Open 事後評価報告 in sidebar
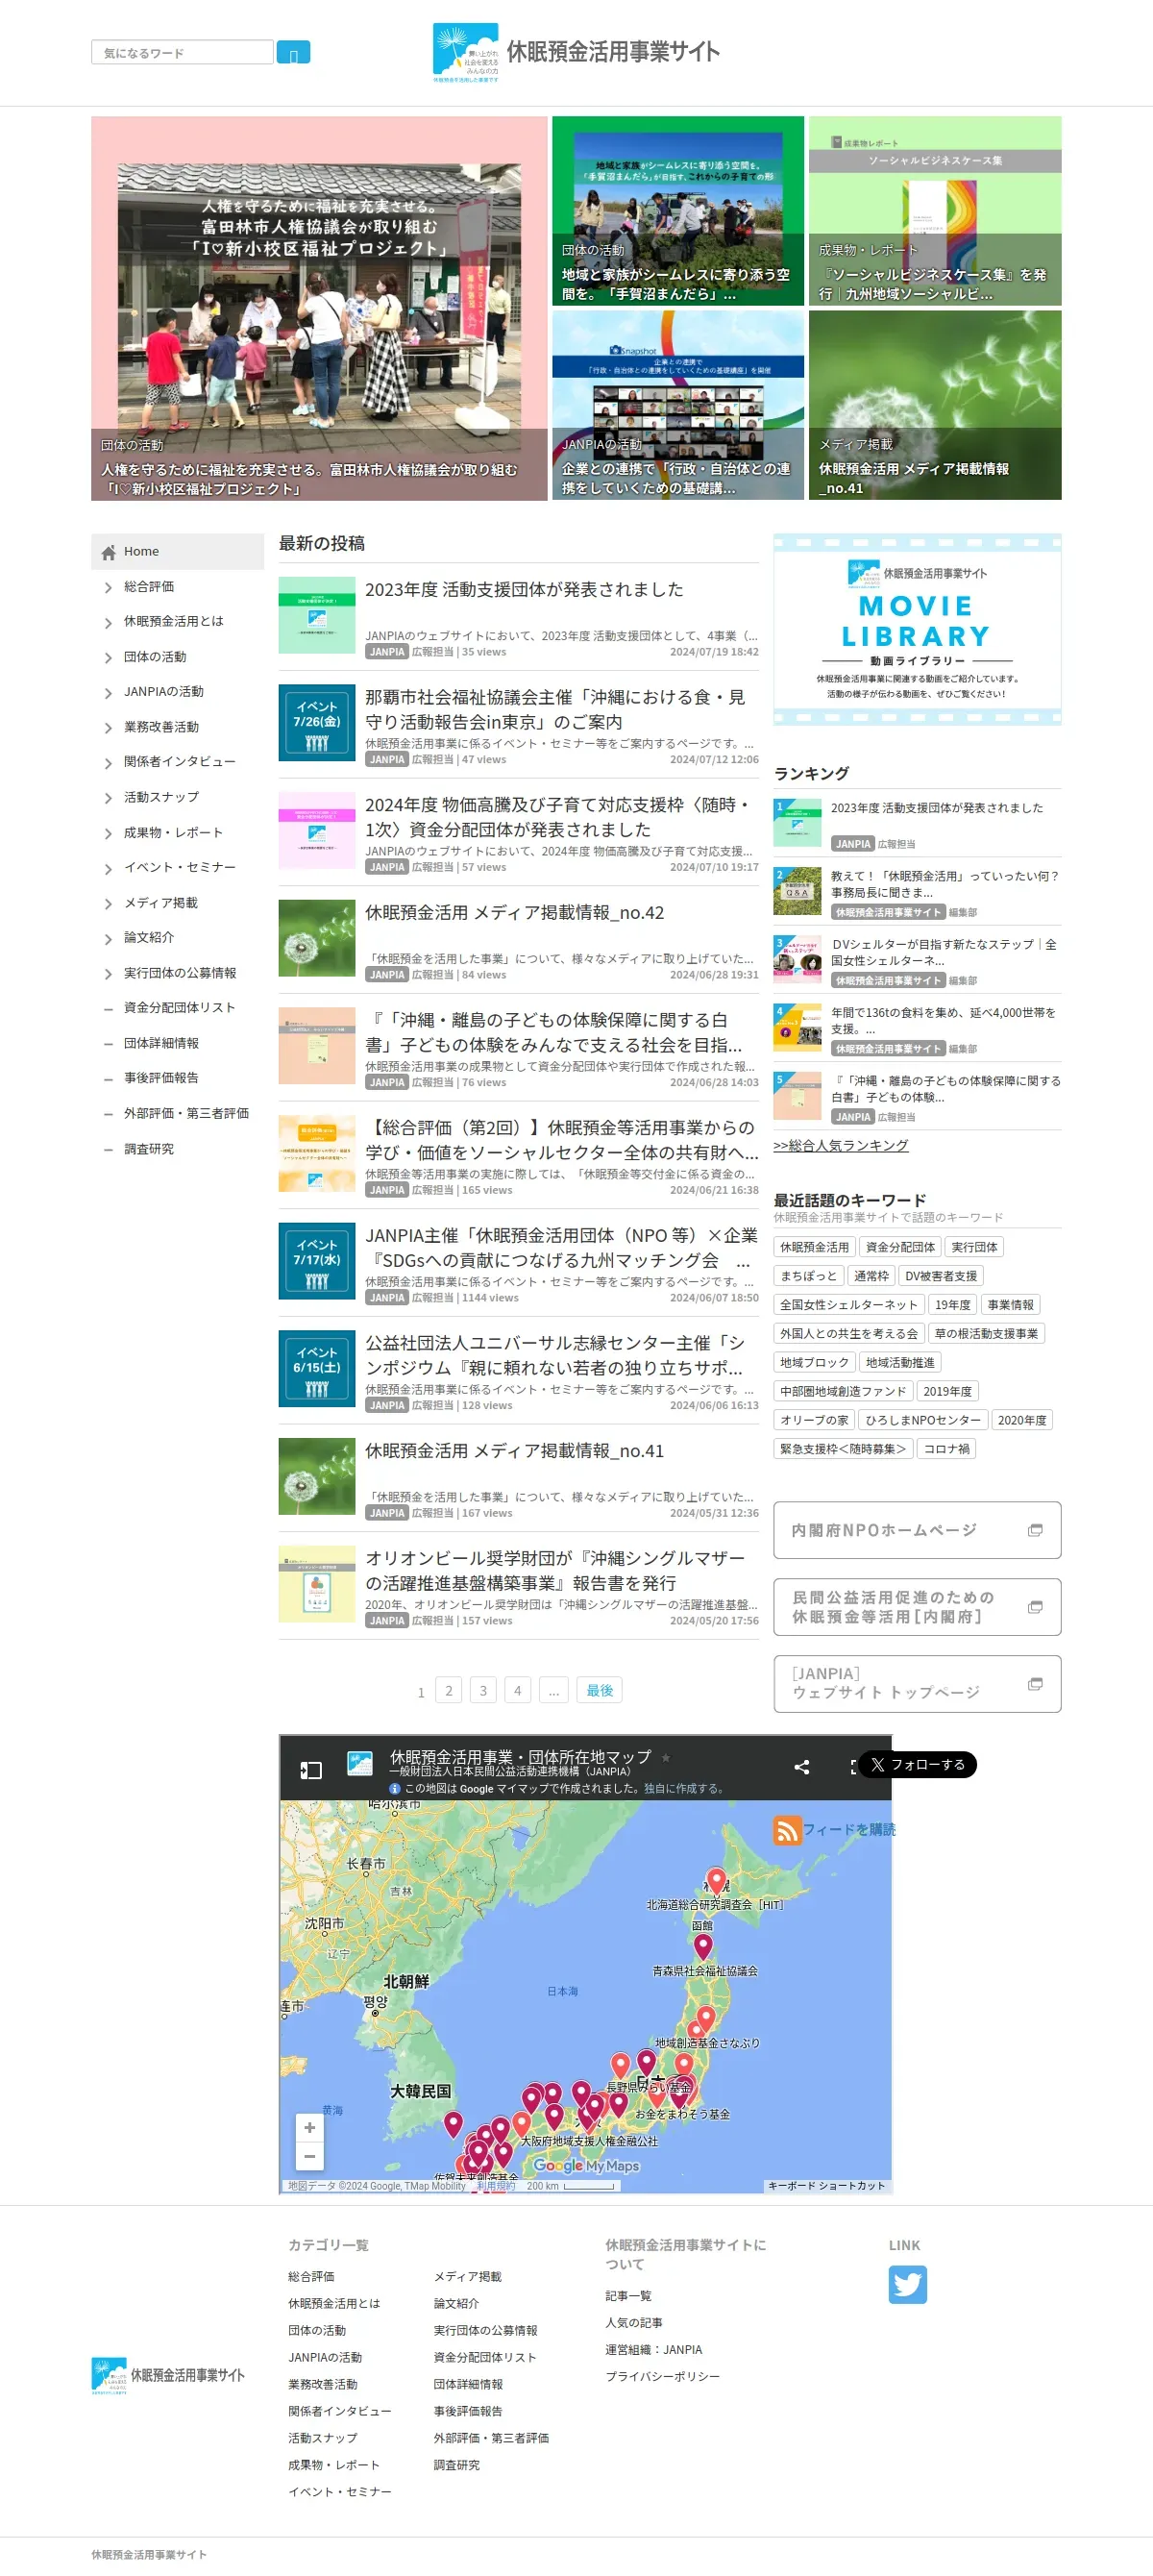The width and height of the screenshot is (1153, 2576). (161, 1078)
